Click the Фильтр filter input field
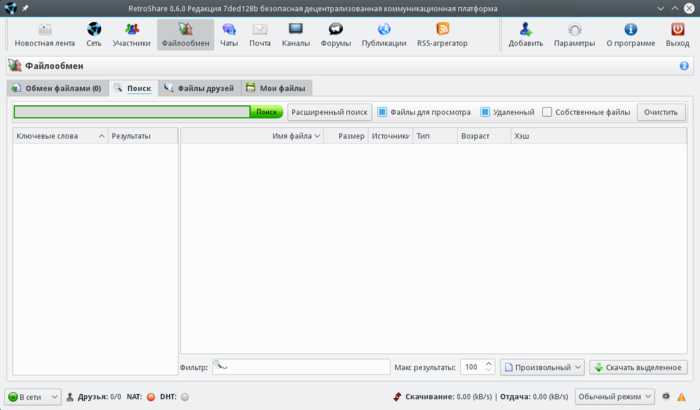This screenshot has width=700, height=410. [301, 367]
